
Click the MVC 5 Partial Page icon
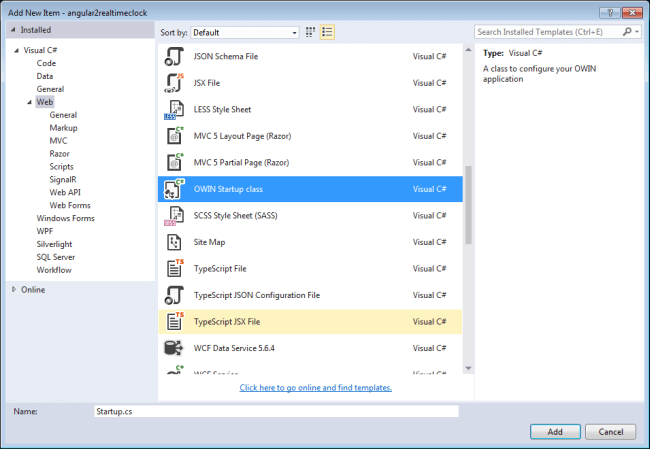point(174,163)
